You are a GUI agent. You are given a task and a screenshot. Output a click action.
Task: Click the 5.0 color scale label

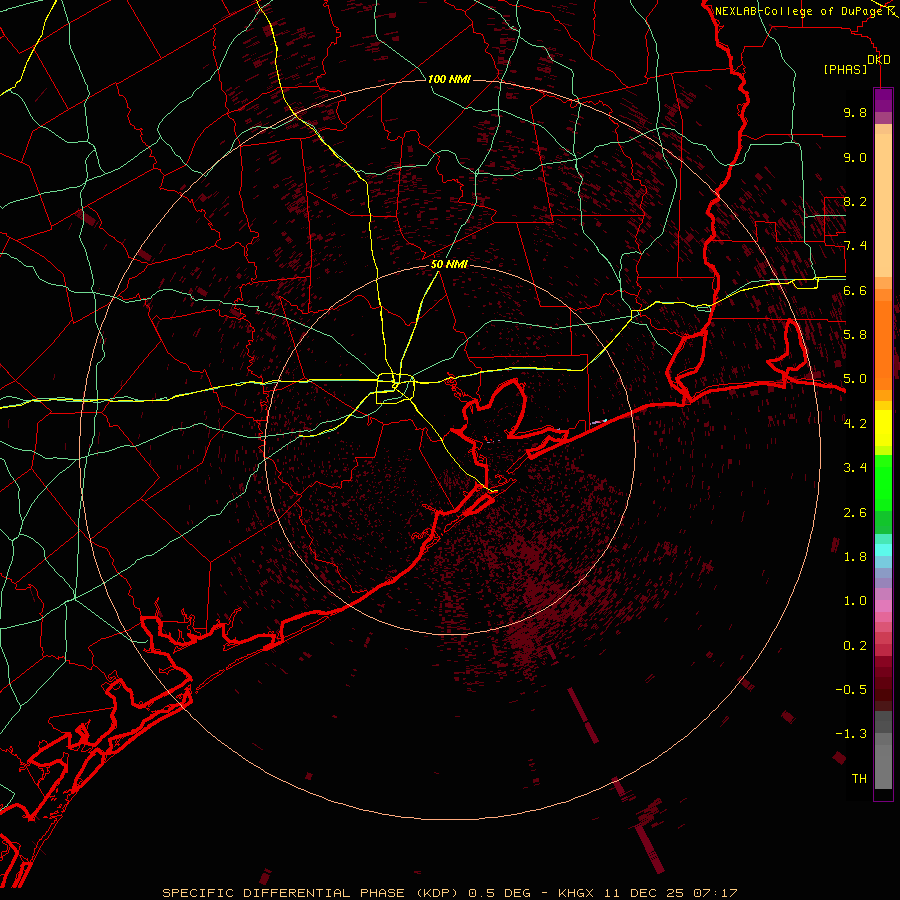[855, 379]
